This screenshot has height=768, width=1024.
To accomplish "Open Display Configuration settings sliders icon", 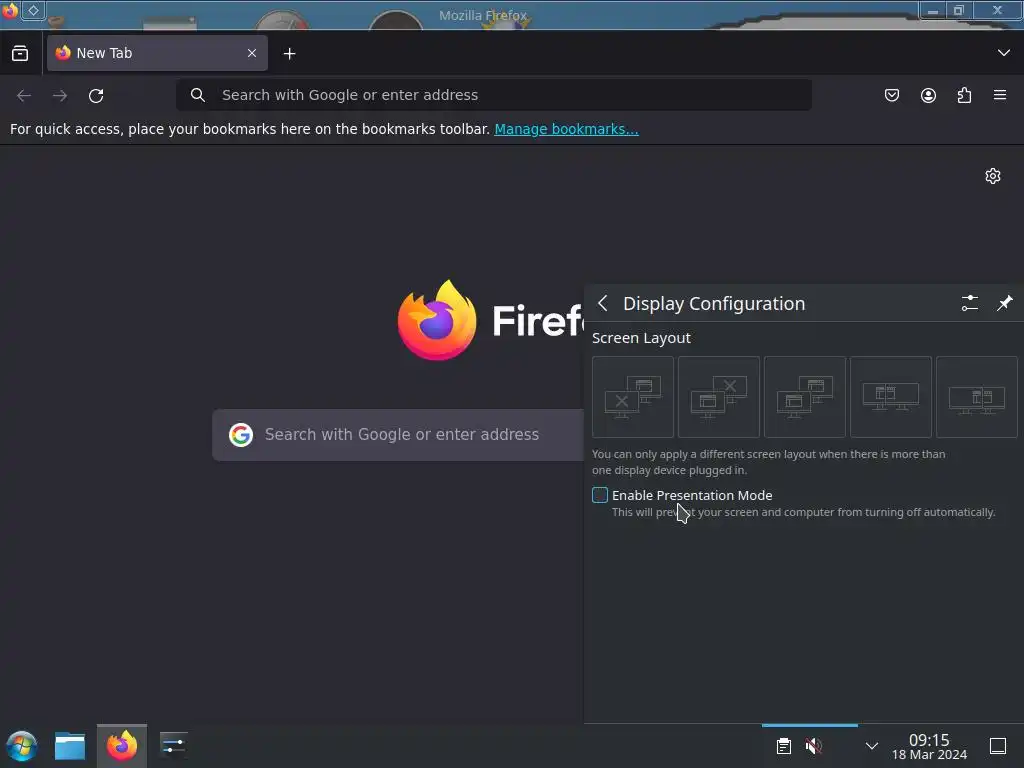I will (970, 303).
